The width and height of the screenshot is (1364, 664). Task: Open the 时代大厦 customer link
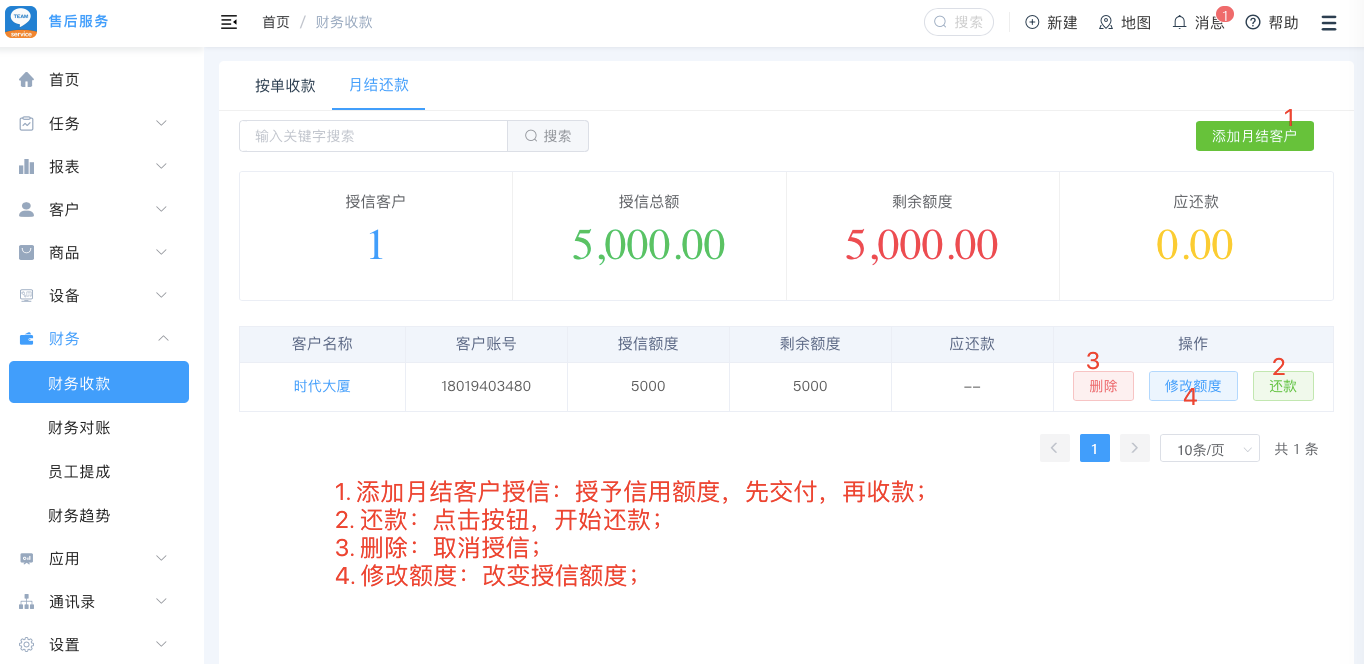coord(322,386)
